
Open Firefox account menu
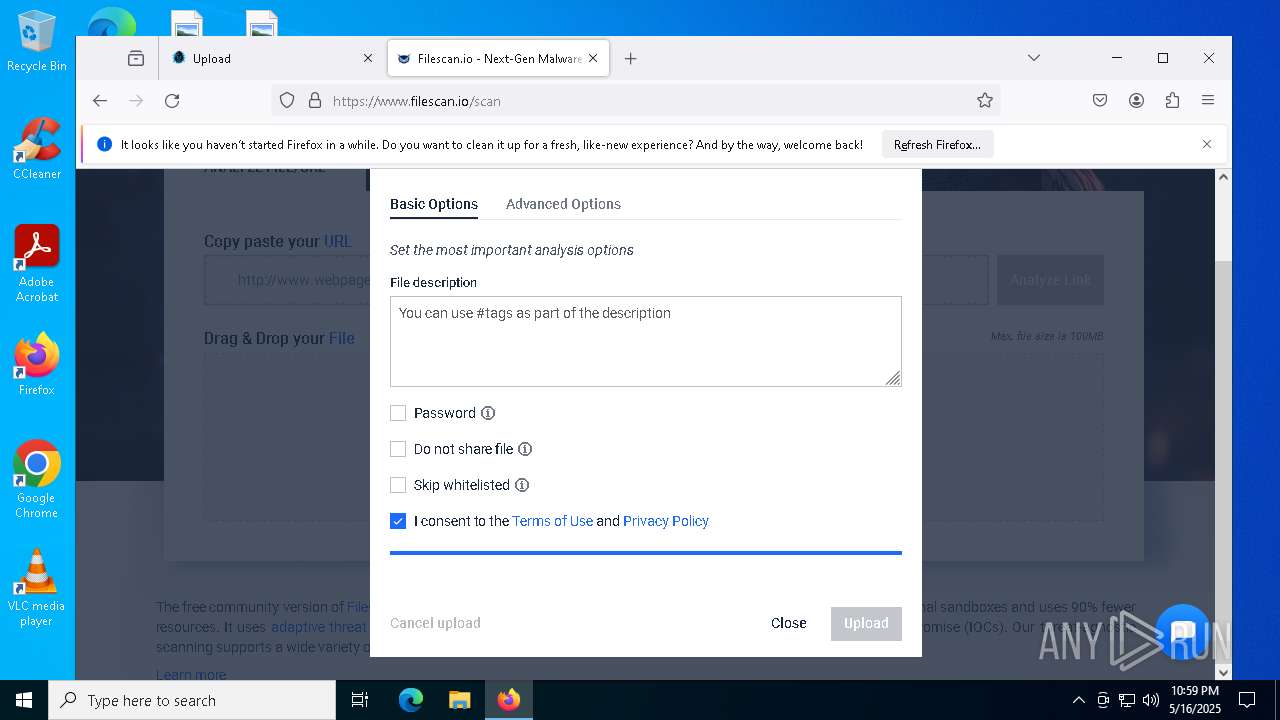pyautogui.click(x=1136, y=101)
